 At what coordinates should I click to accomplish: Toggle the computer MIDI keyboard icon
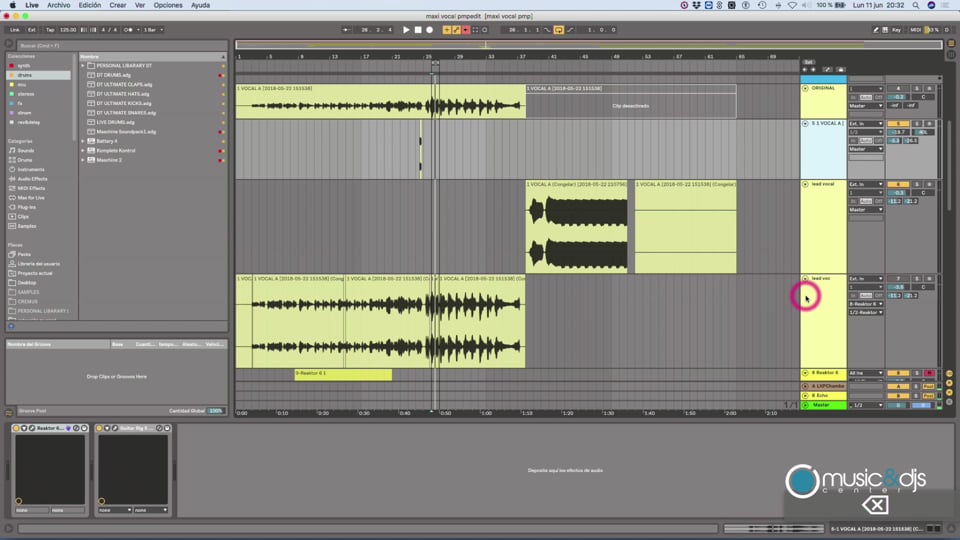[885, 29]
